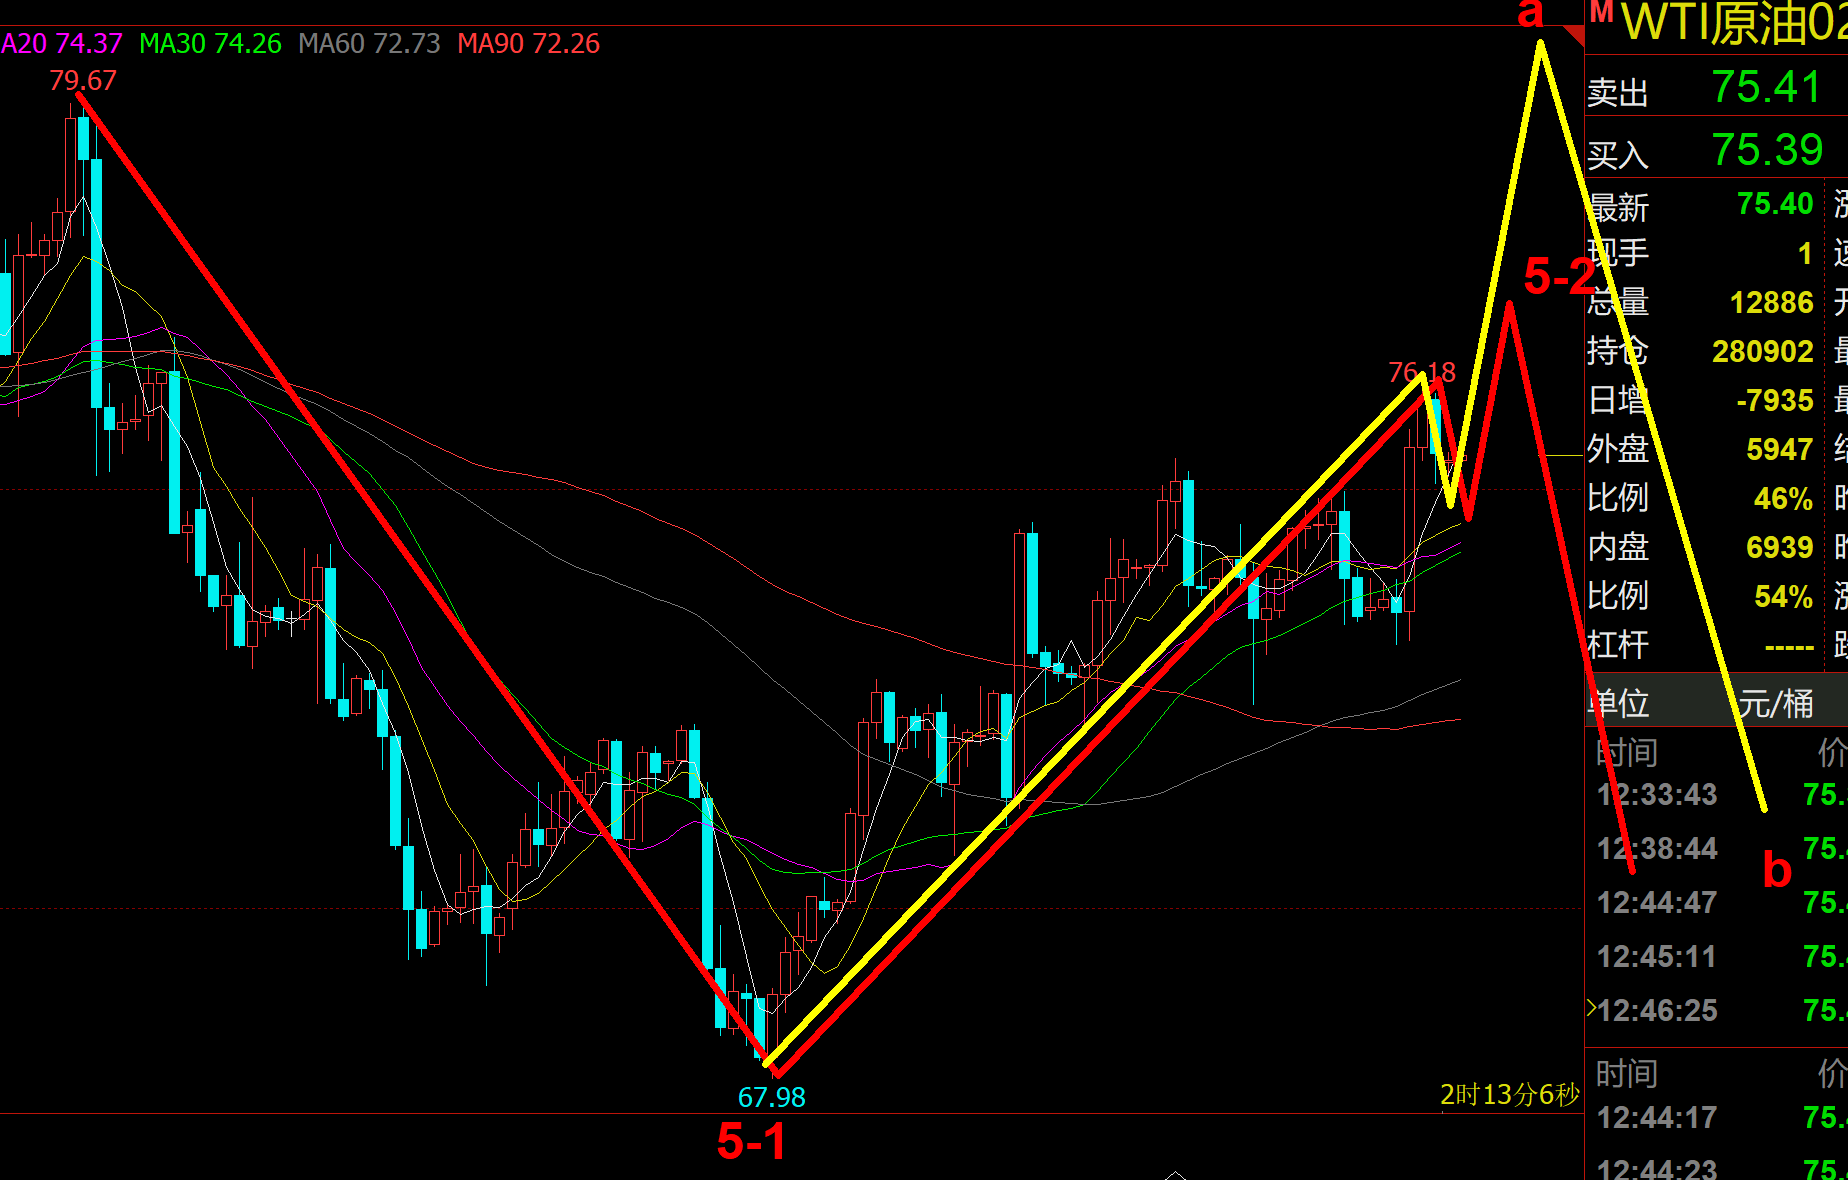The height and width of the screenshot is (1180, 1848).
Task: Select the 12:46:25 trade row
Action: click(1717, 1010)
